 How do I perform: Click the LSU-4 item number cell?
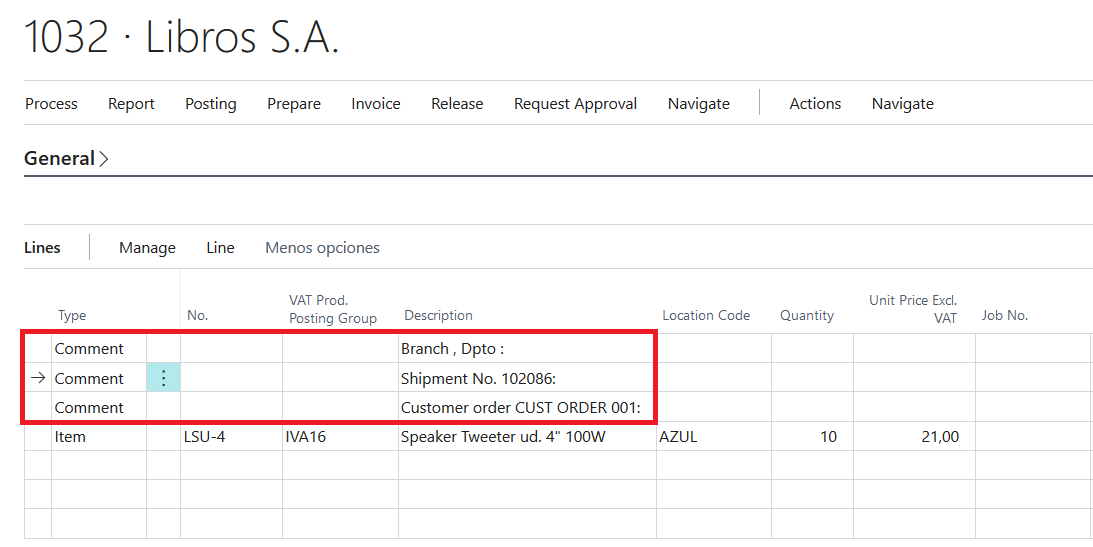coord(231,437)
